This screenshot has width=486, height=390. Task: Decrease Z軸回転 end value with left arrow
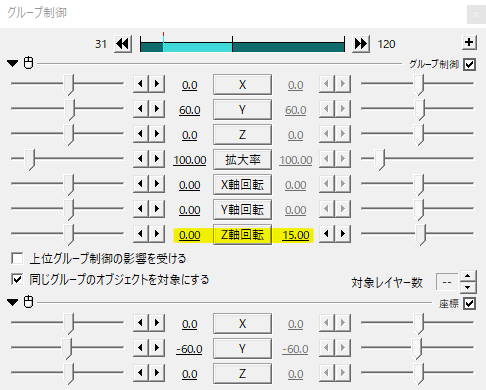327,234
